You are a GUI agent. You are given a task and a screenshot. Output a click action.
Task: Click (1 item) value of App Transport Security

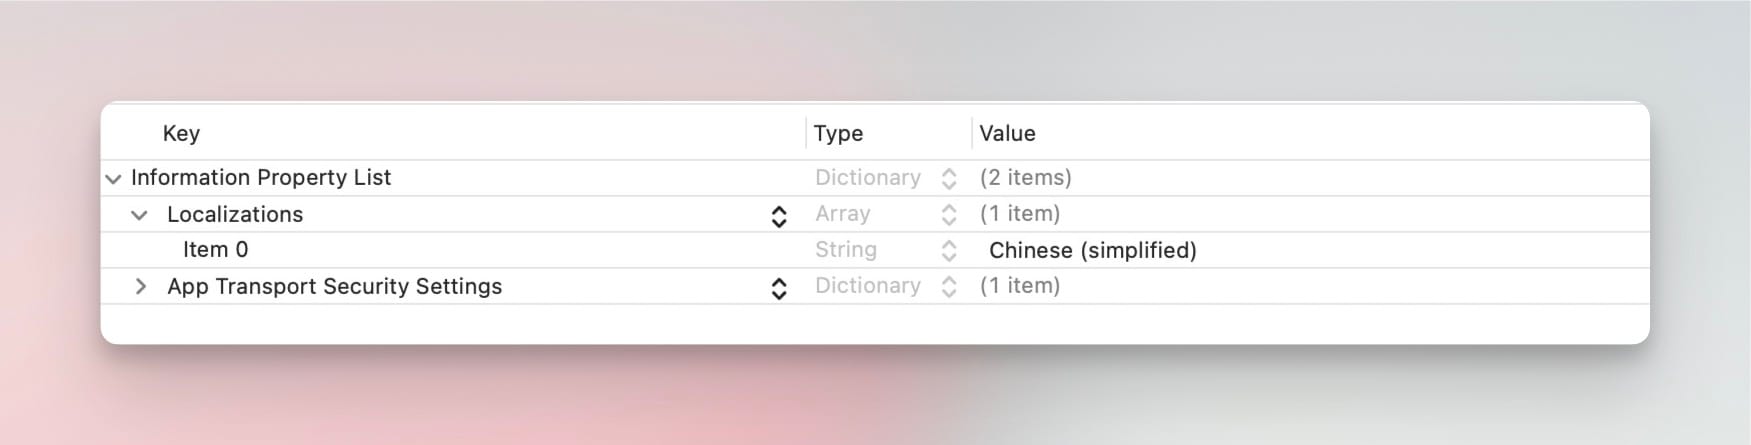(1019, 286)
